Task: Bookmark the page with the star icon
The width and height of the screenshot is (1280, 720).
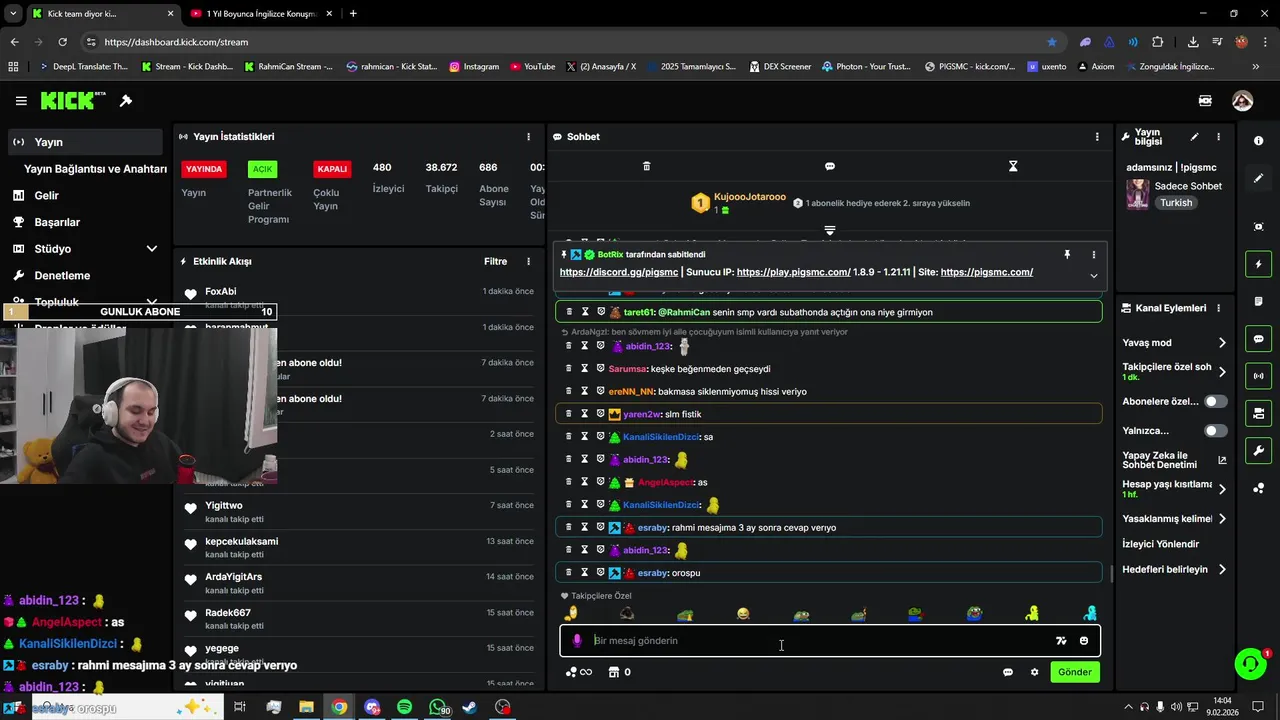Action: pyautogui.click(x=1051, y=42)
